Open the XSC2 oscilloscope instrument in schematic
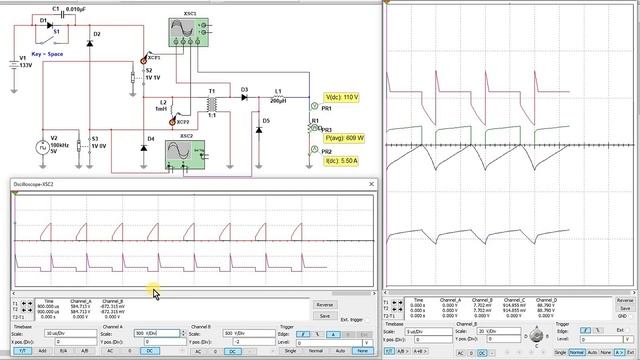This screenshot has height=360, width=640. click(x=185, y=154)
